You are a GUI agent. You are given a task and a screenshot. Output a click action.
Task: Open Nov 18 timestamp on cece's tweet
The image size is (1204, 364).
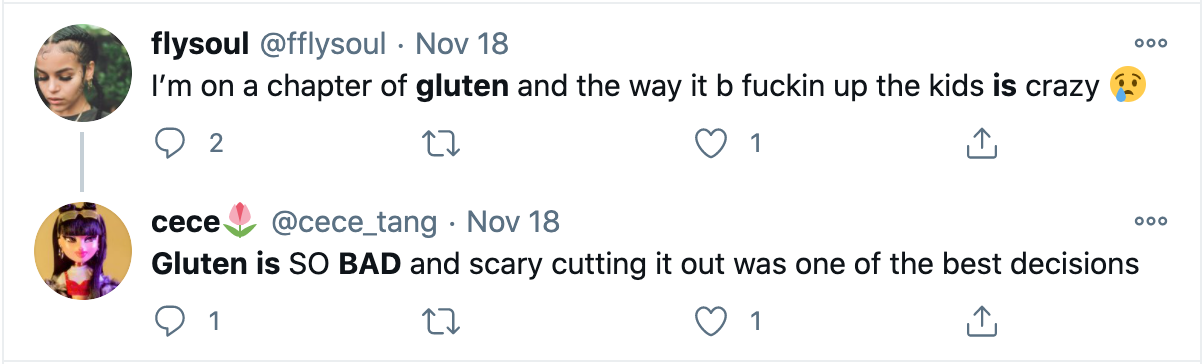click(x=513, y=221)
